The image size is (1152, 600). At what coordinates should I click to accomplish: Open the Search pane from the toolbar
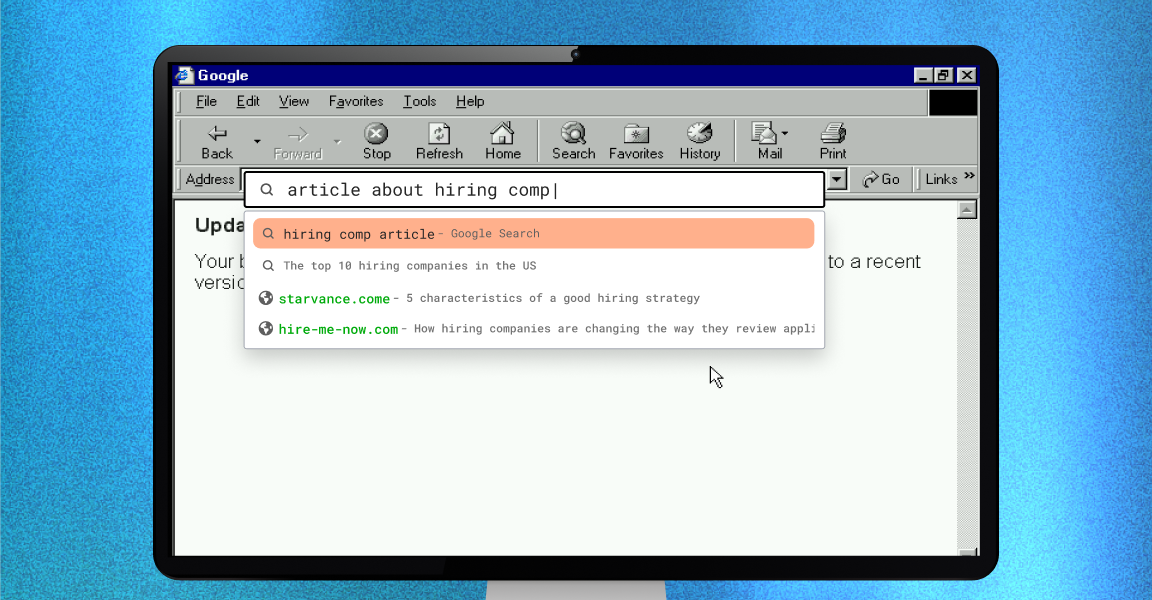pos(573,142)
